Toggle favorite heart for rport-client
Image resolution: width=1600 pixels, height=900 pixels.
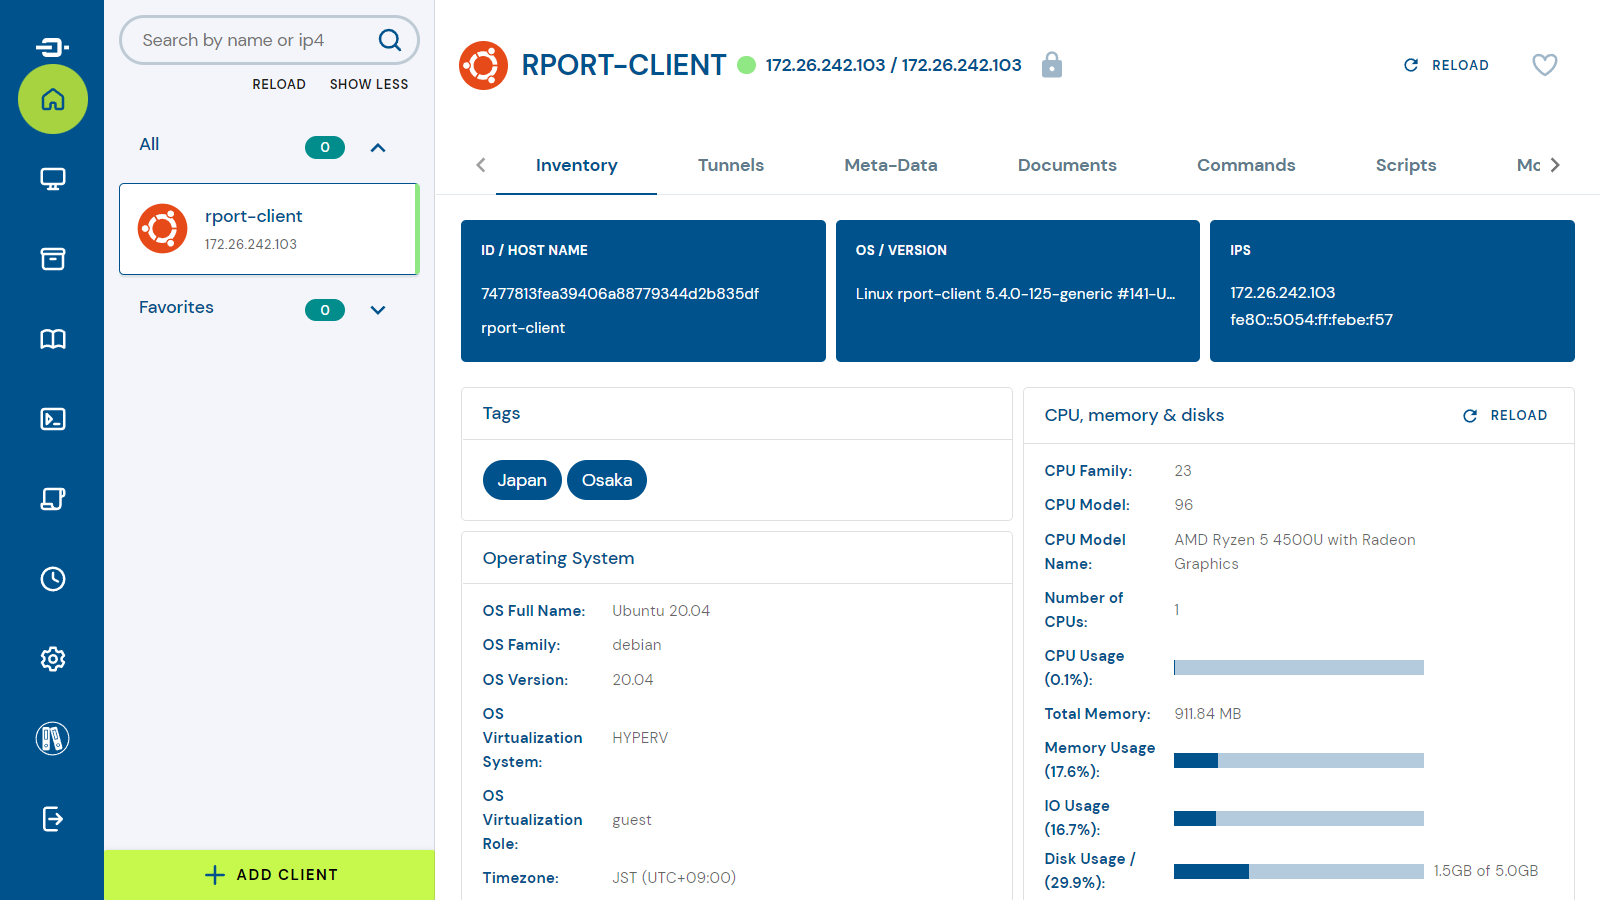tap(1544, 65)
